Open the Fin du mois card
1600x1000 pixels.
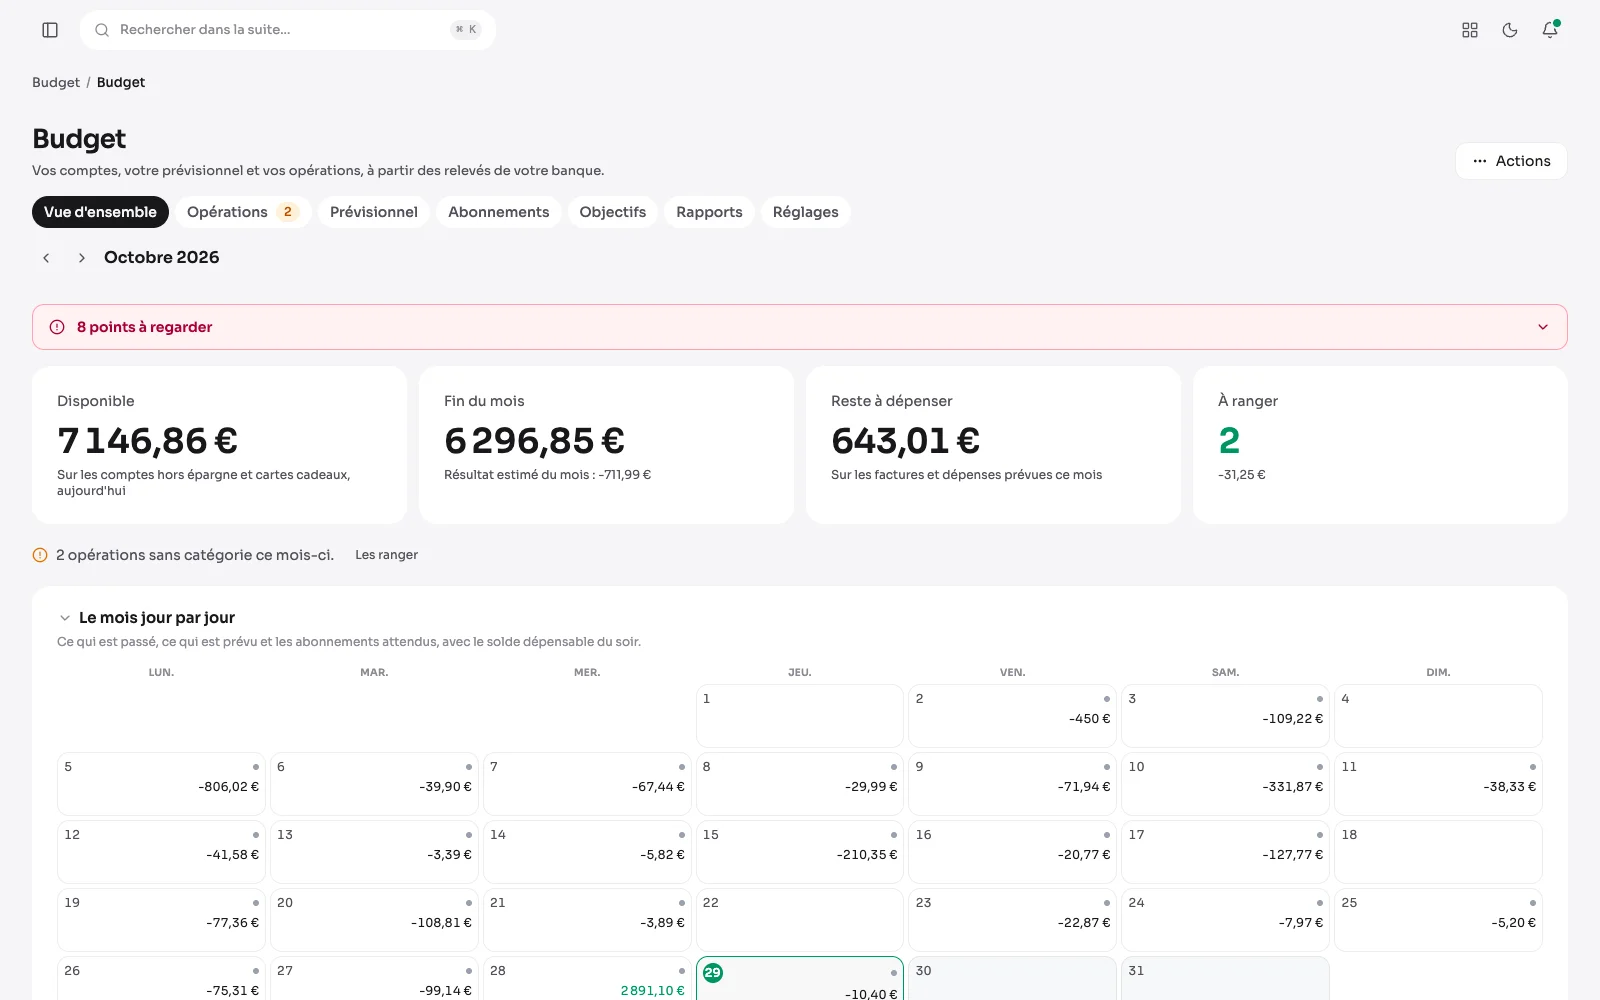tap(606, 445)
